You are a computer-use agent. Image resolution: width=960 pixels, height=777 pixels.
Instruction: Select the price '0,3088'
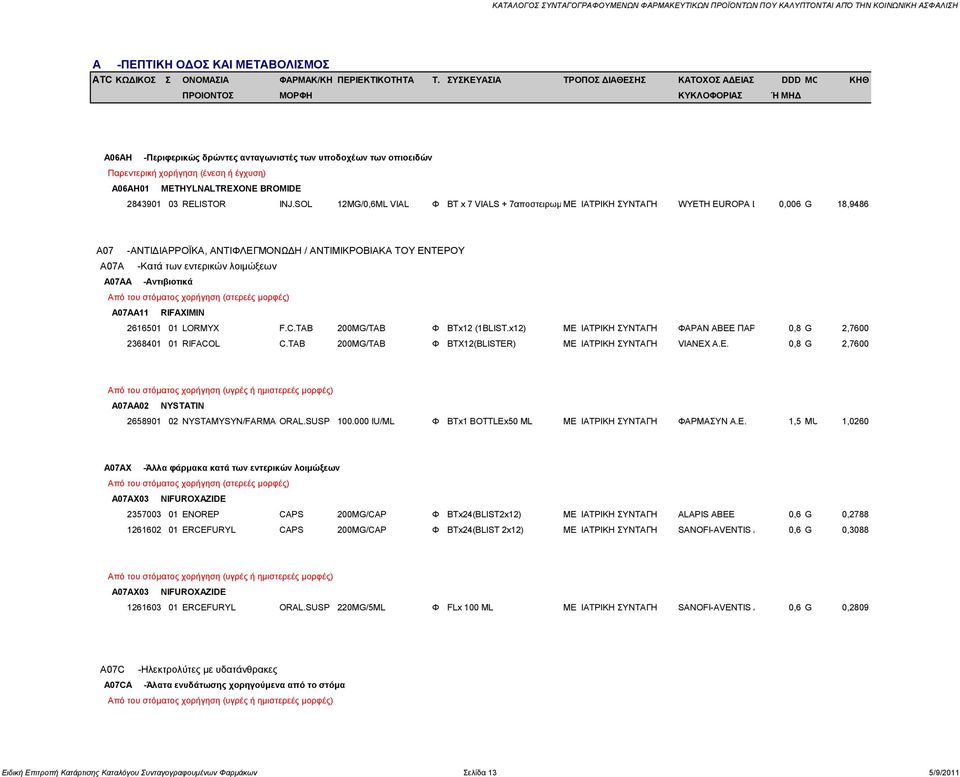pyautogui.click(x=855, y=530)
